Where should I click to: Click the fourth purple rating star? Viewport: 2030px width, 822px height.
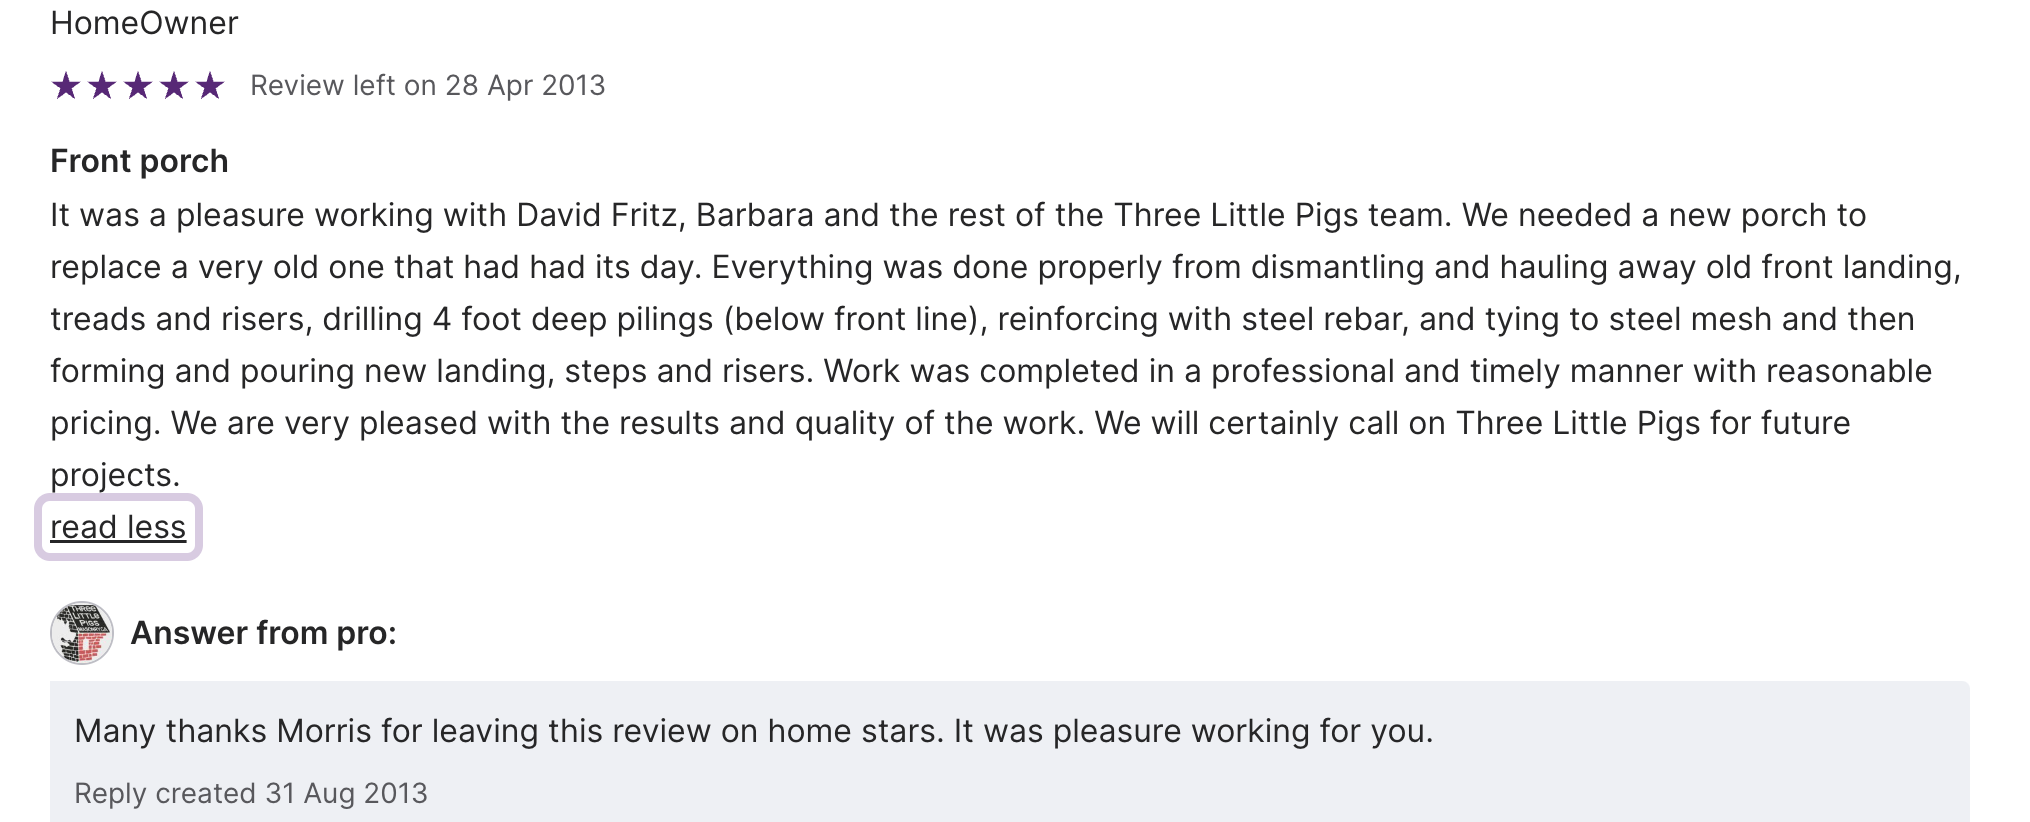tap(174, 86)
